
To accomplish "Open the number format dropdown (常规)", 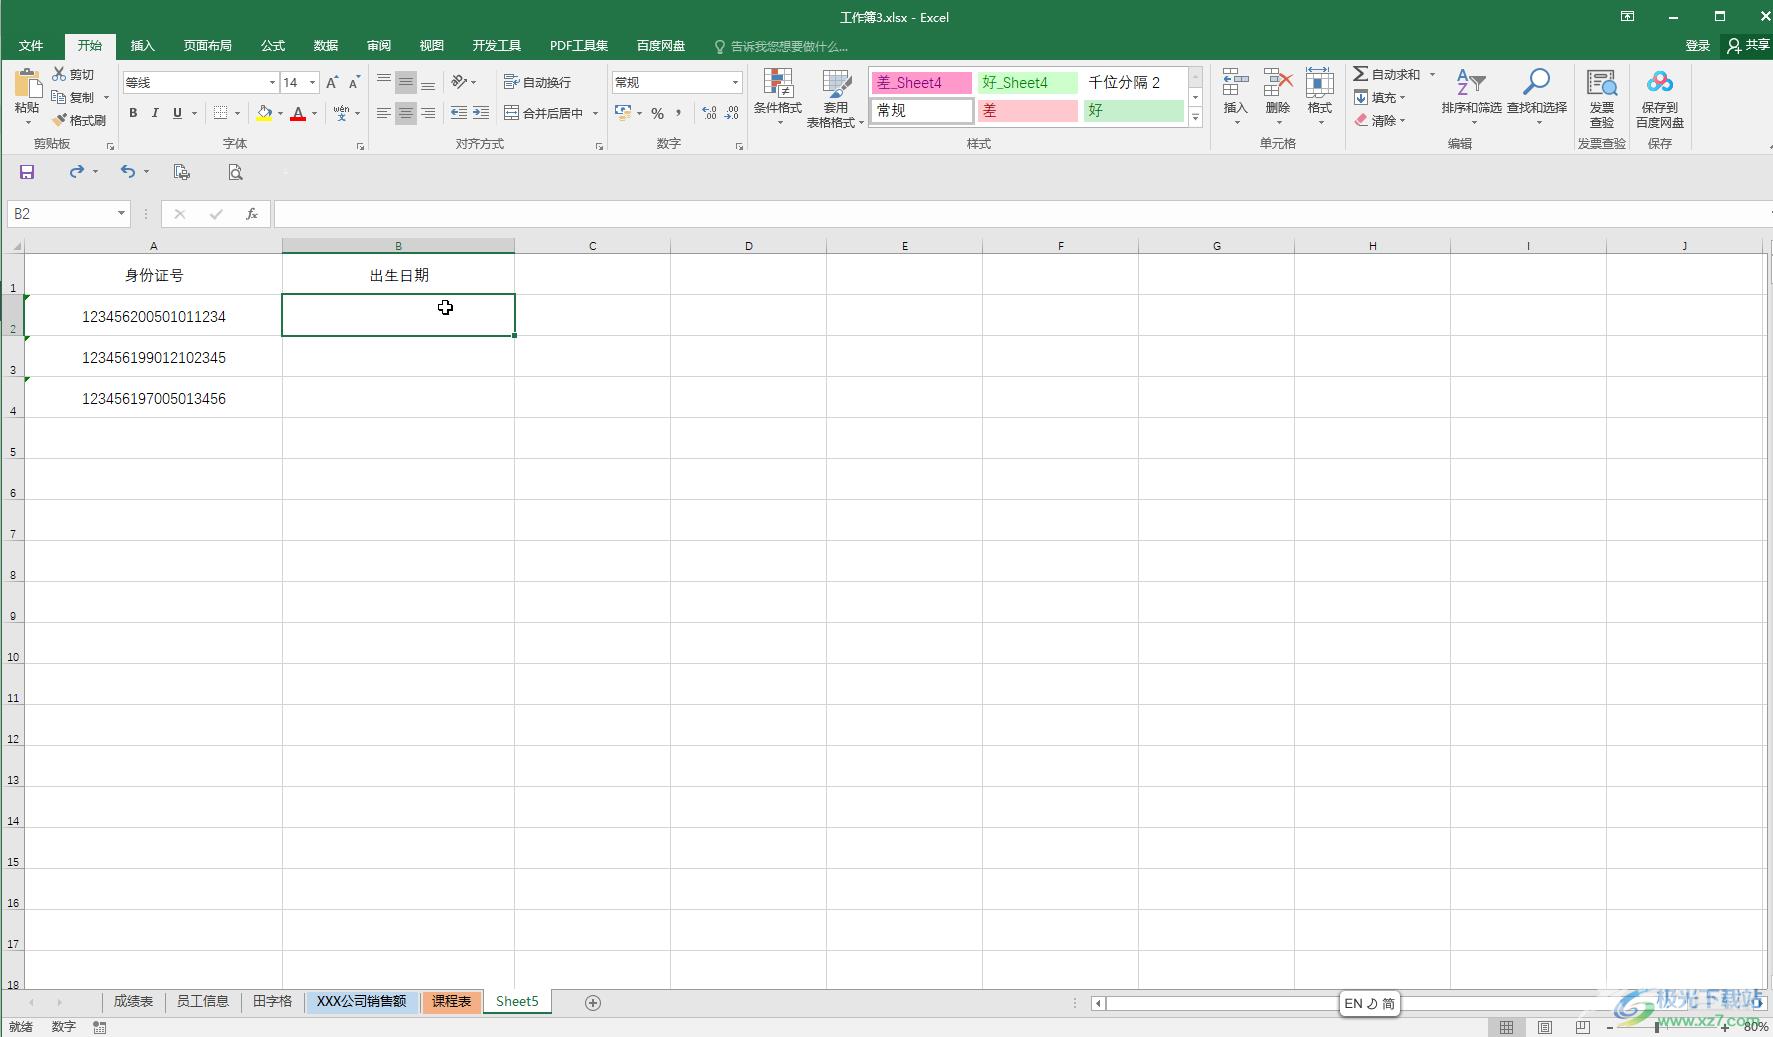I will (x=735, y=82).
